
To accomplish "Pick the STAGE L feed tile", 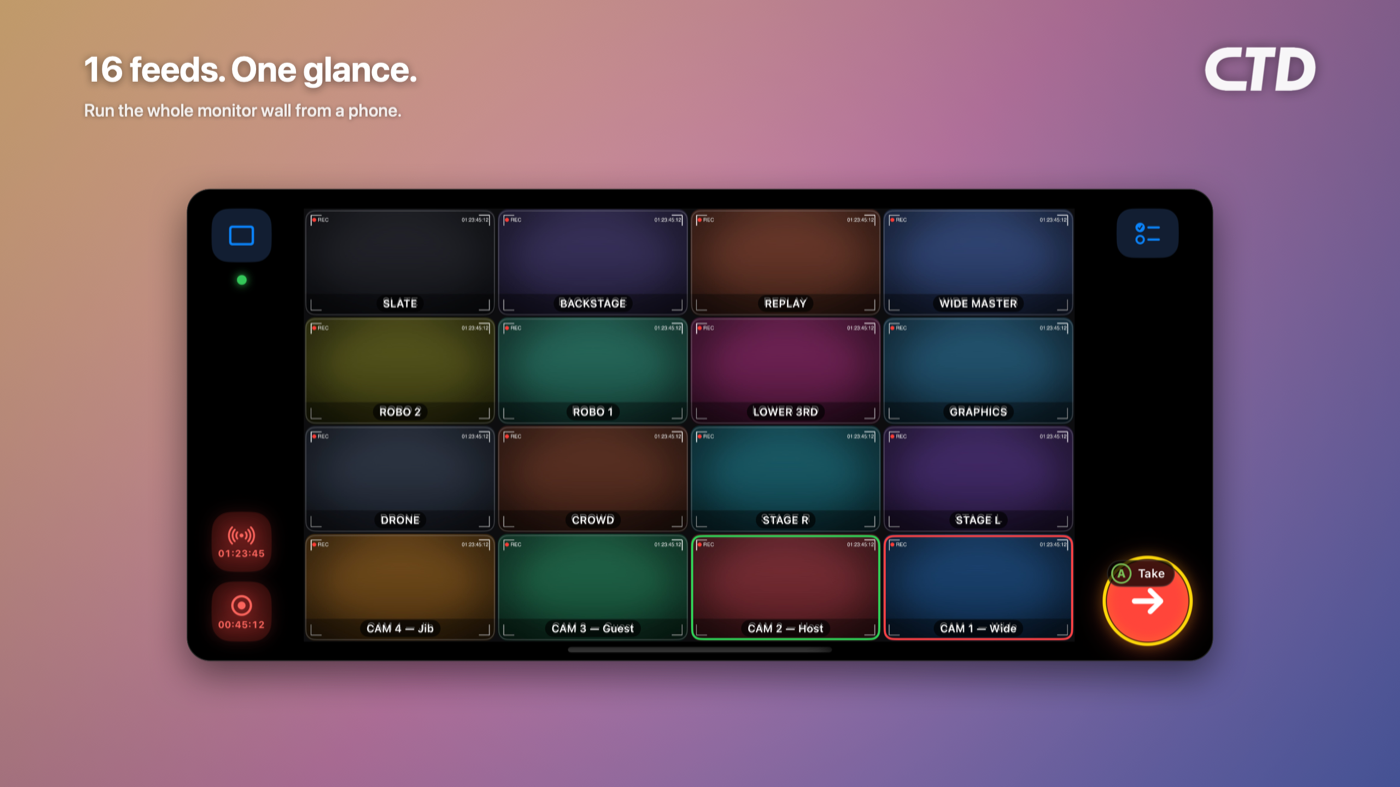I will [978, 479].
